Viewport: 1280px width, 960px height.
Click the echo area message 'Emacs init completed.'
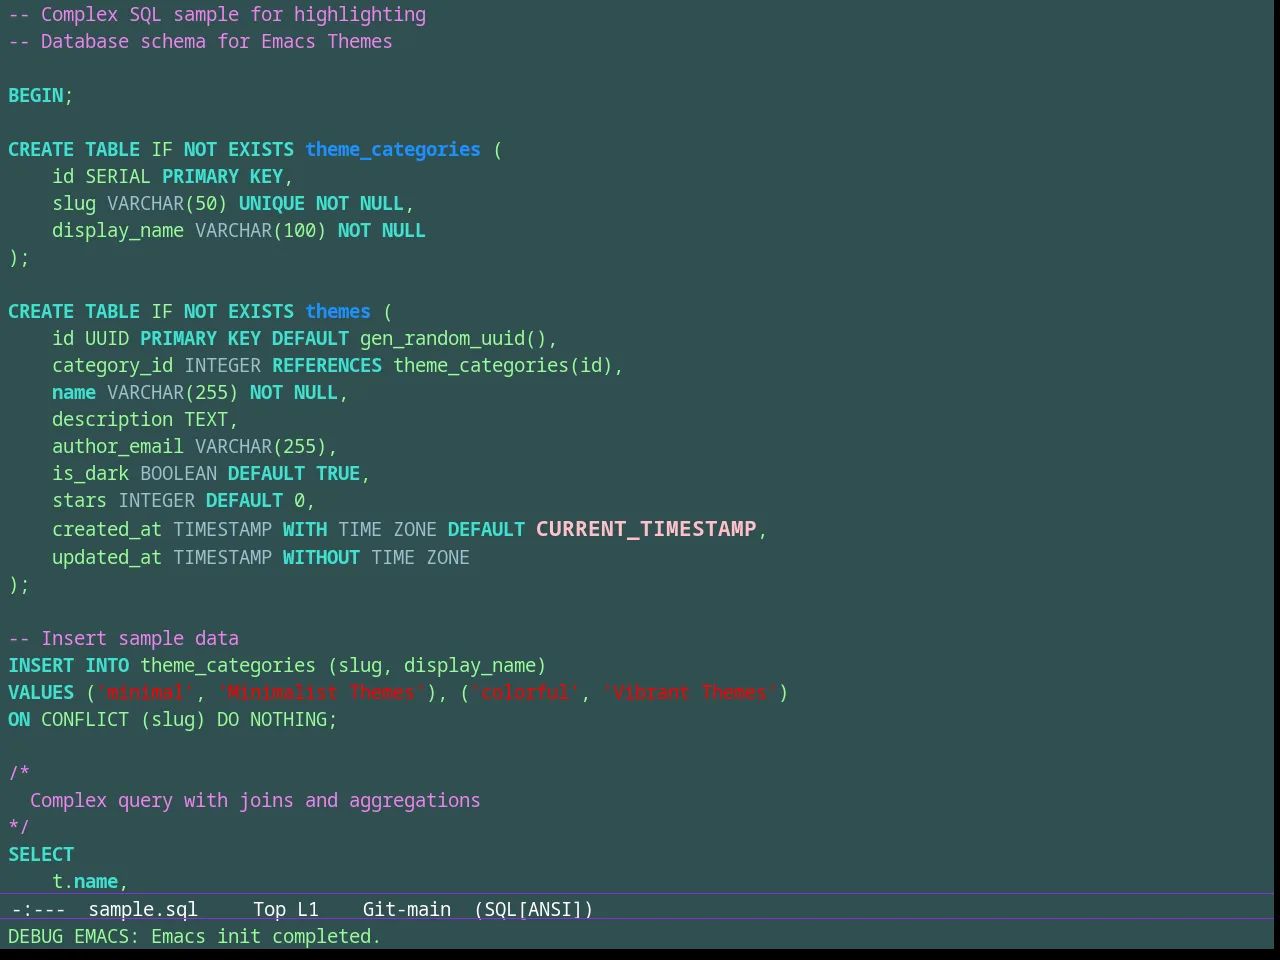[x=266, y=936]
